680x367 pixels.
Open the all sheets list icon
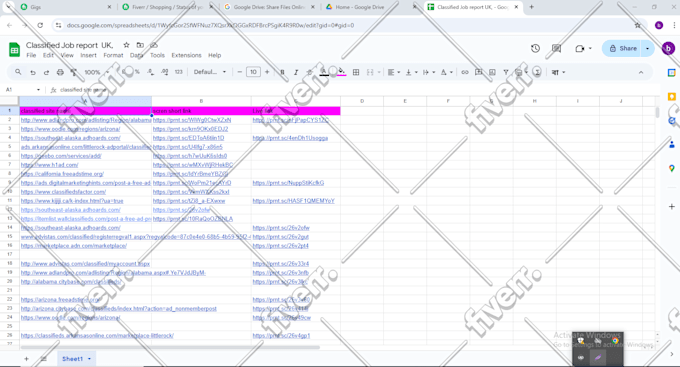[43, 359]
